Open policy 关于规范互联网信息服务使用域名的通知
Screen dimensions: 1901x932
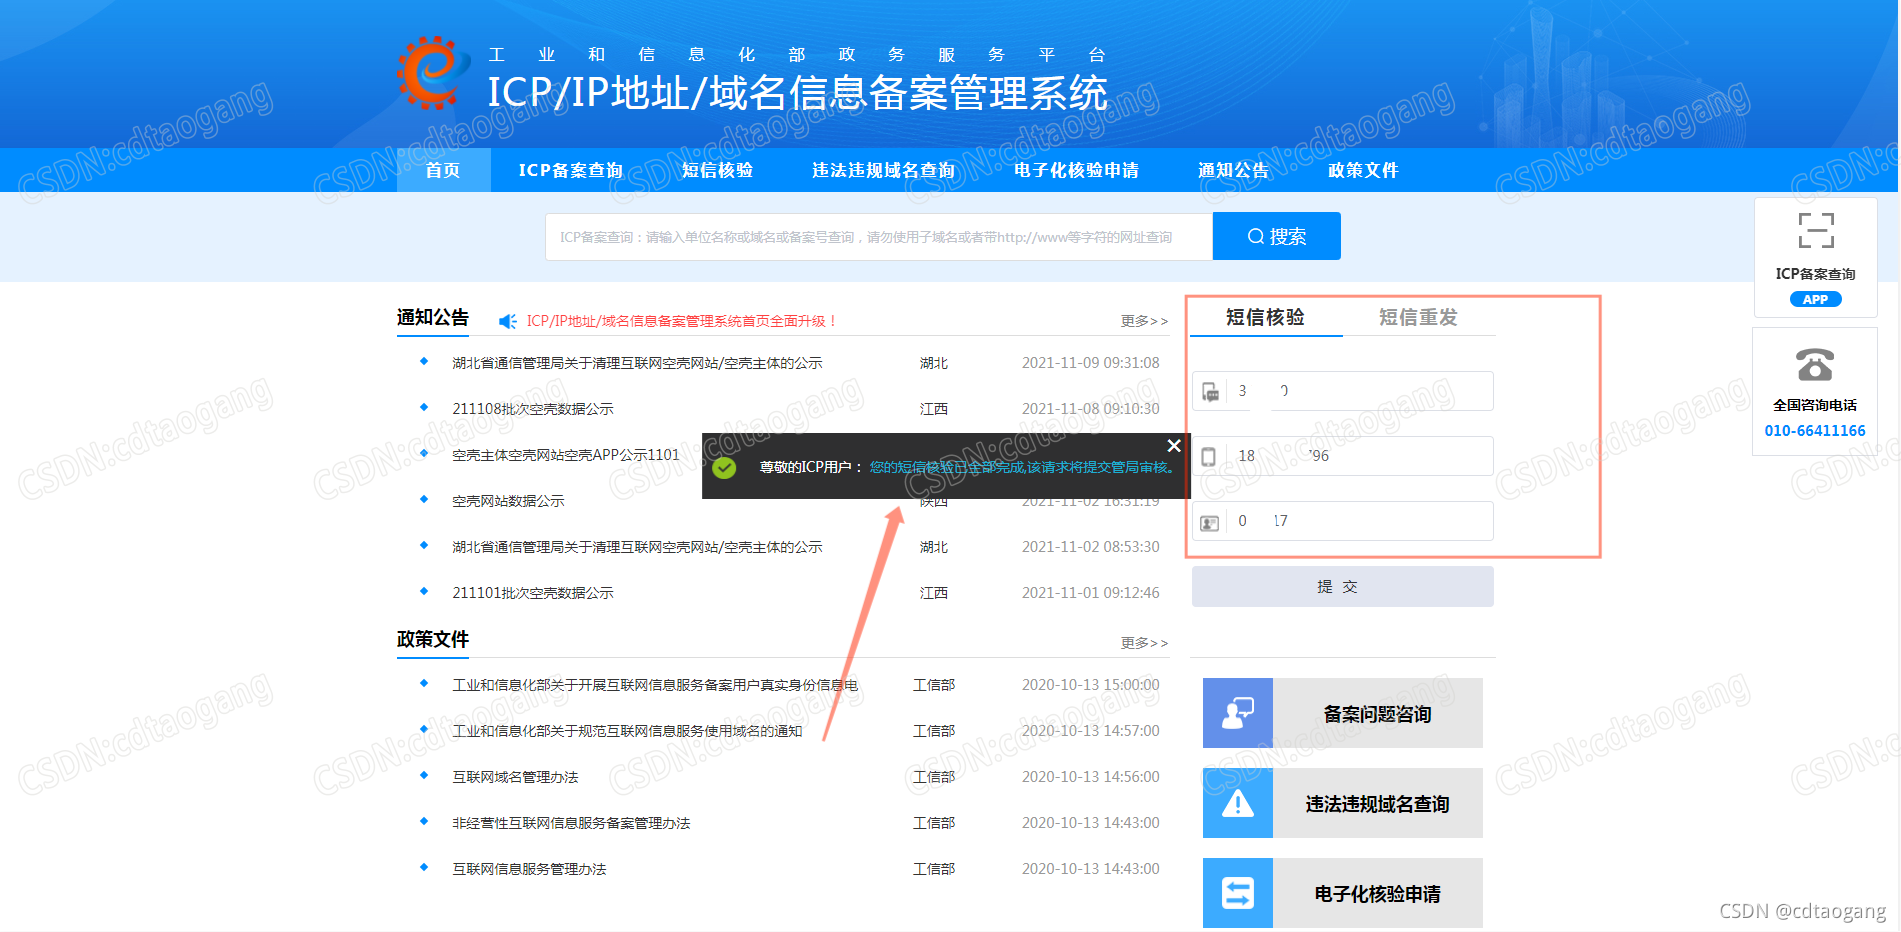click(x=627, y=731)
